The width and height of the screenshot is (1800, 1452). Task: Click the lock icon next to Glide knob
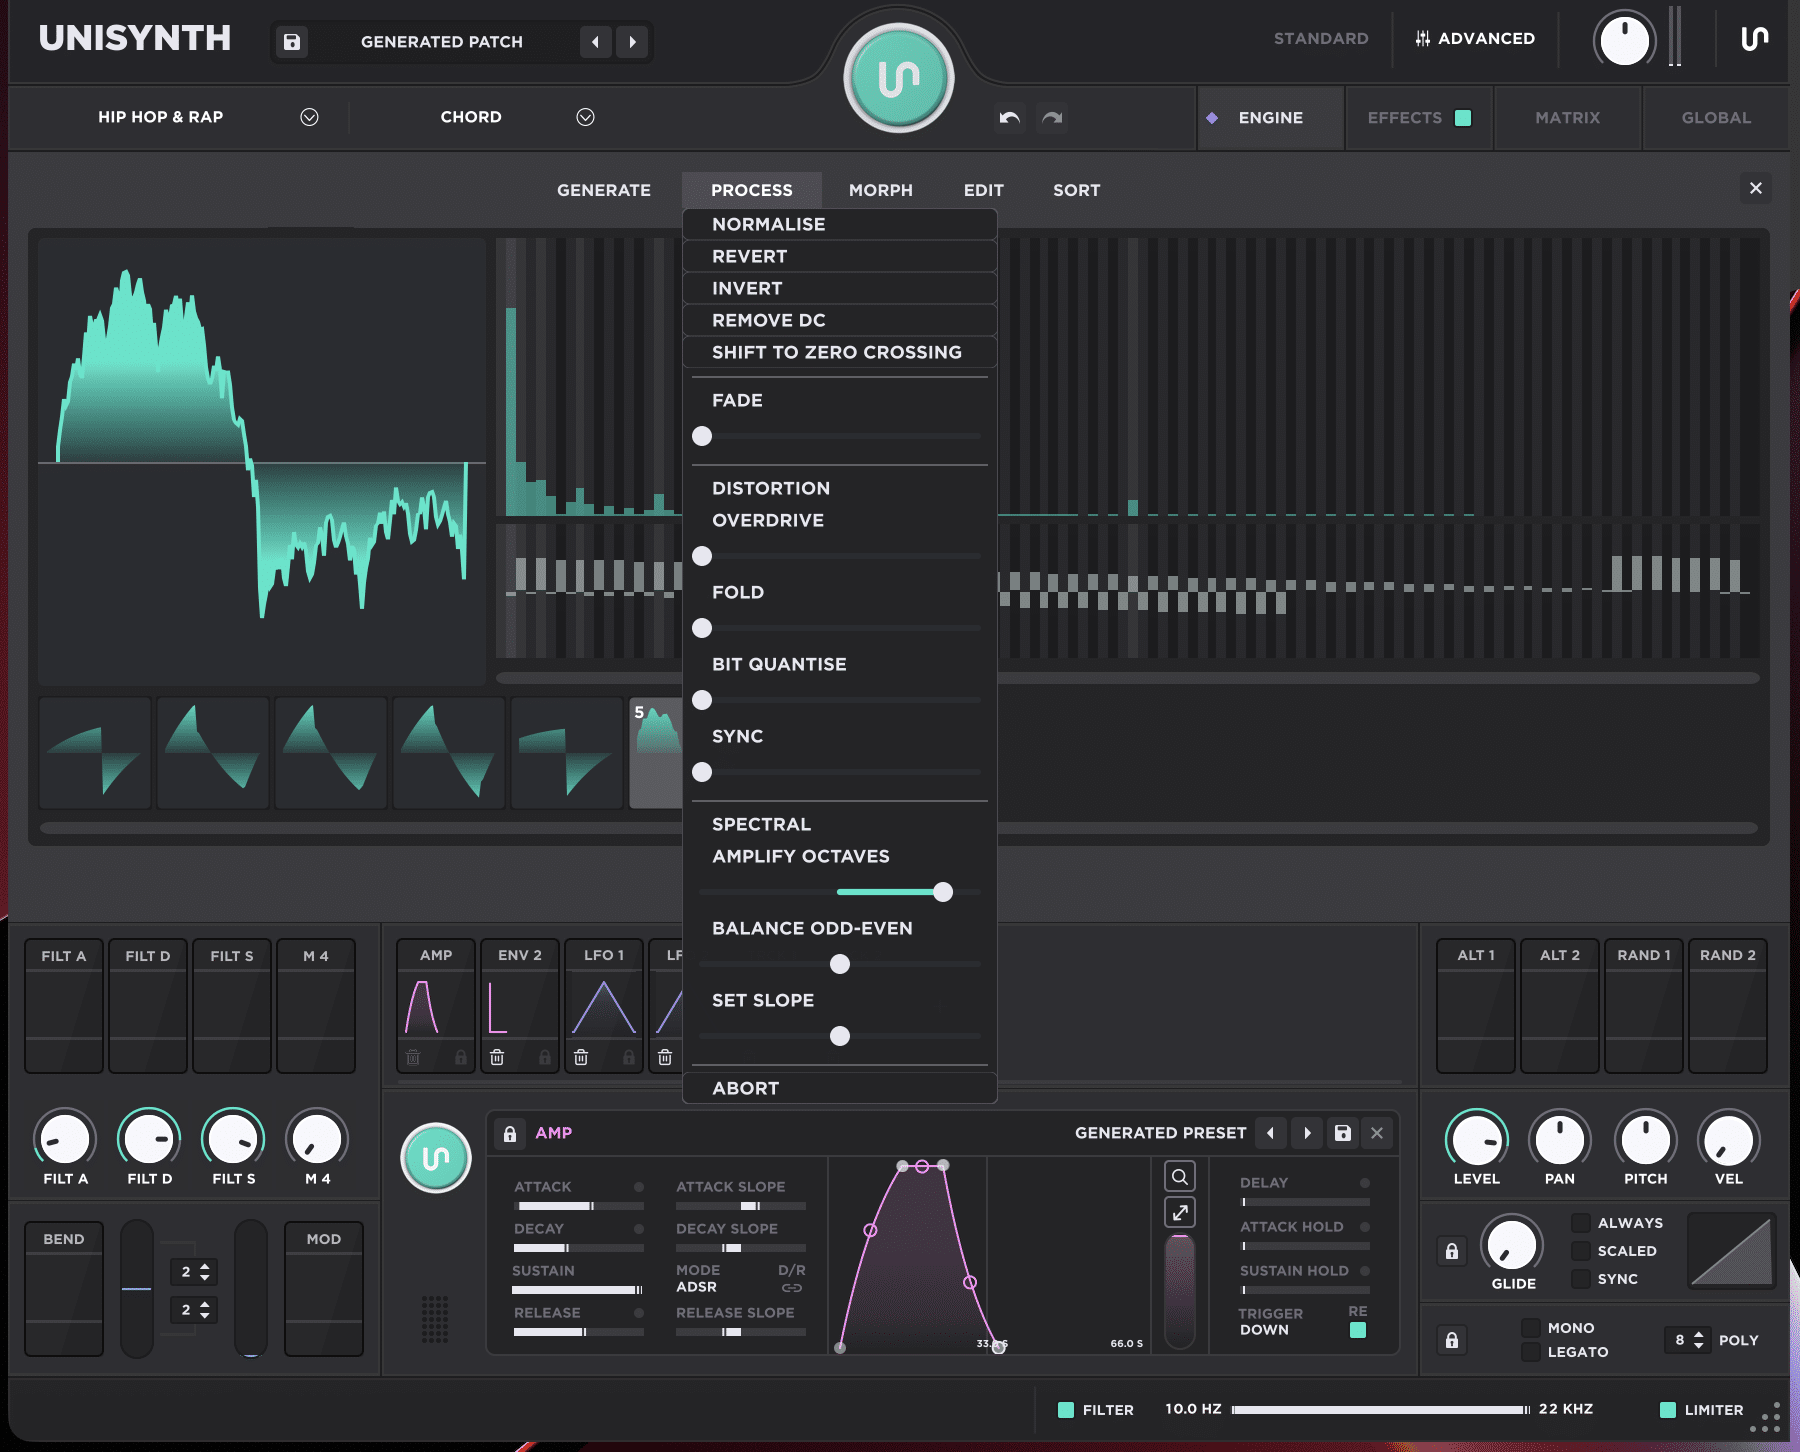click(1452, 1251)
